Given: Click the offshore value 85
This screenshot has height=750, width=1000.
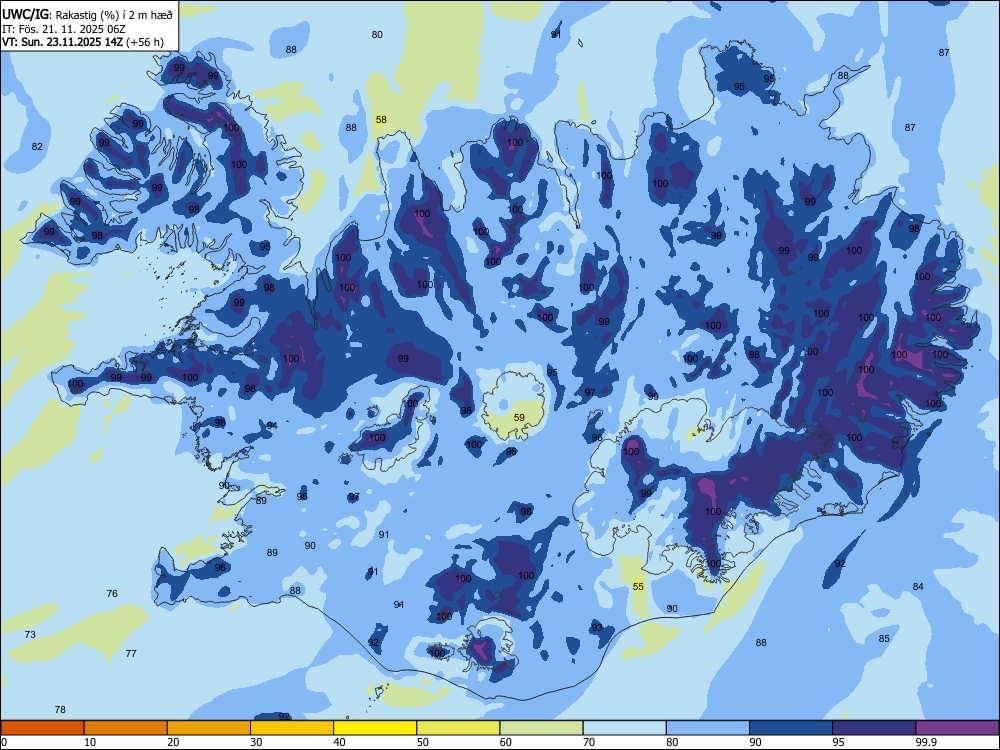Looking at the screenshot, I should 884,639.
